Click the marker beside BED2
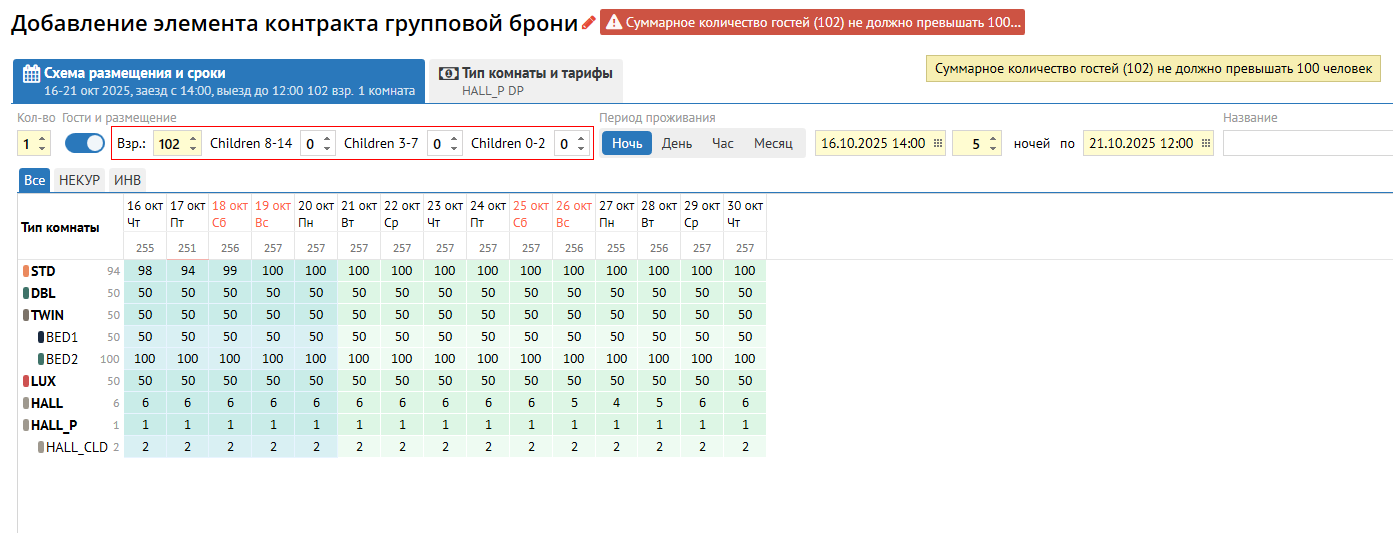The width and height of the screenshot is (1393, 533). pos(41,359)
